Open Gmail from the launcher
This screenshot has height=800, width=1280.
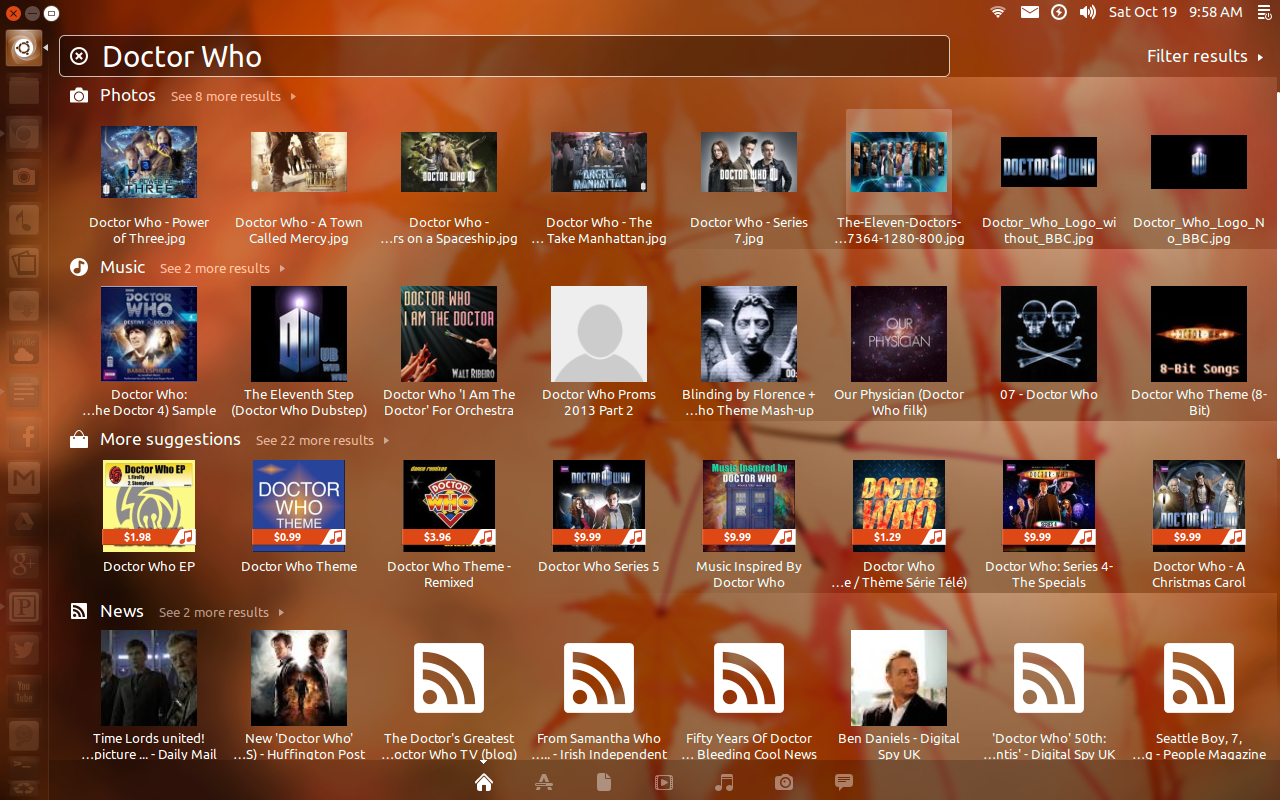(24, 480)
